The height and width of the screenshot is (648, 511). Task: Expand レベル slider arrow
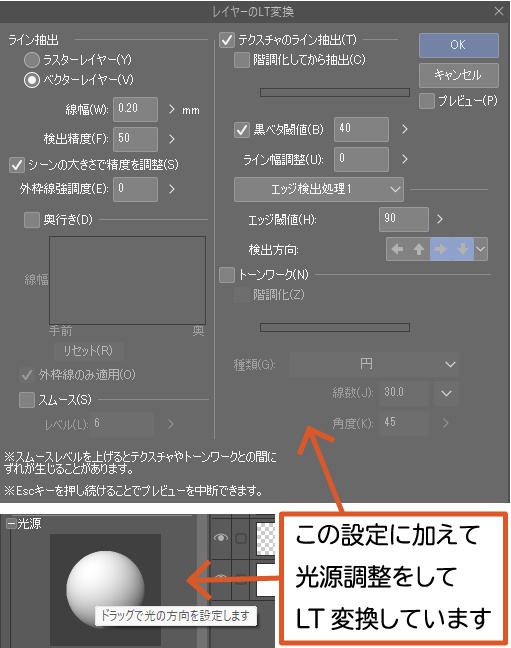click(x=171, y=424)
